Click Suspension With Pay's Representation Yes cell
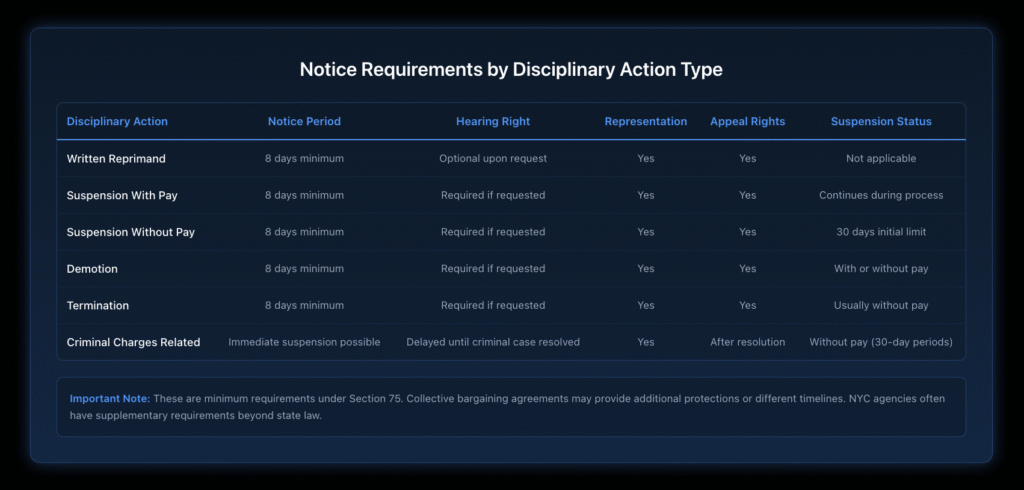This screenshot has width=1024, height=490. point(646,195)
